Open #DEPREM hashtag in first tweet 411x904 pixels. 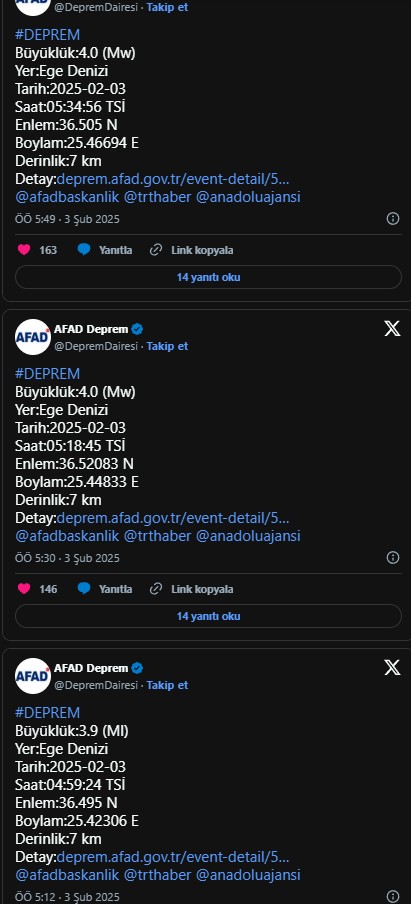(48, 35)
